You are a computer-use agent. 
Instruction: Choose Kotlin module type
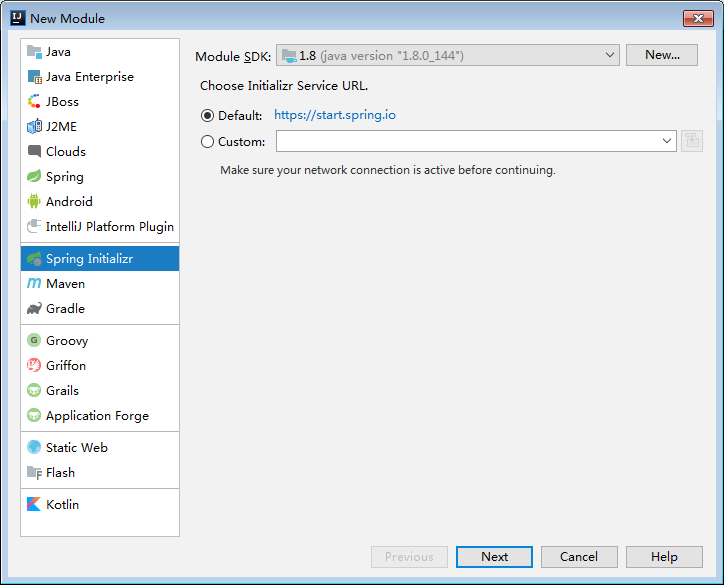coord(100,504)
